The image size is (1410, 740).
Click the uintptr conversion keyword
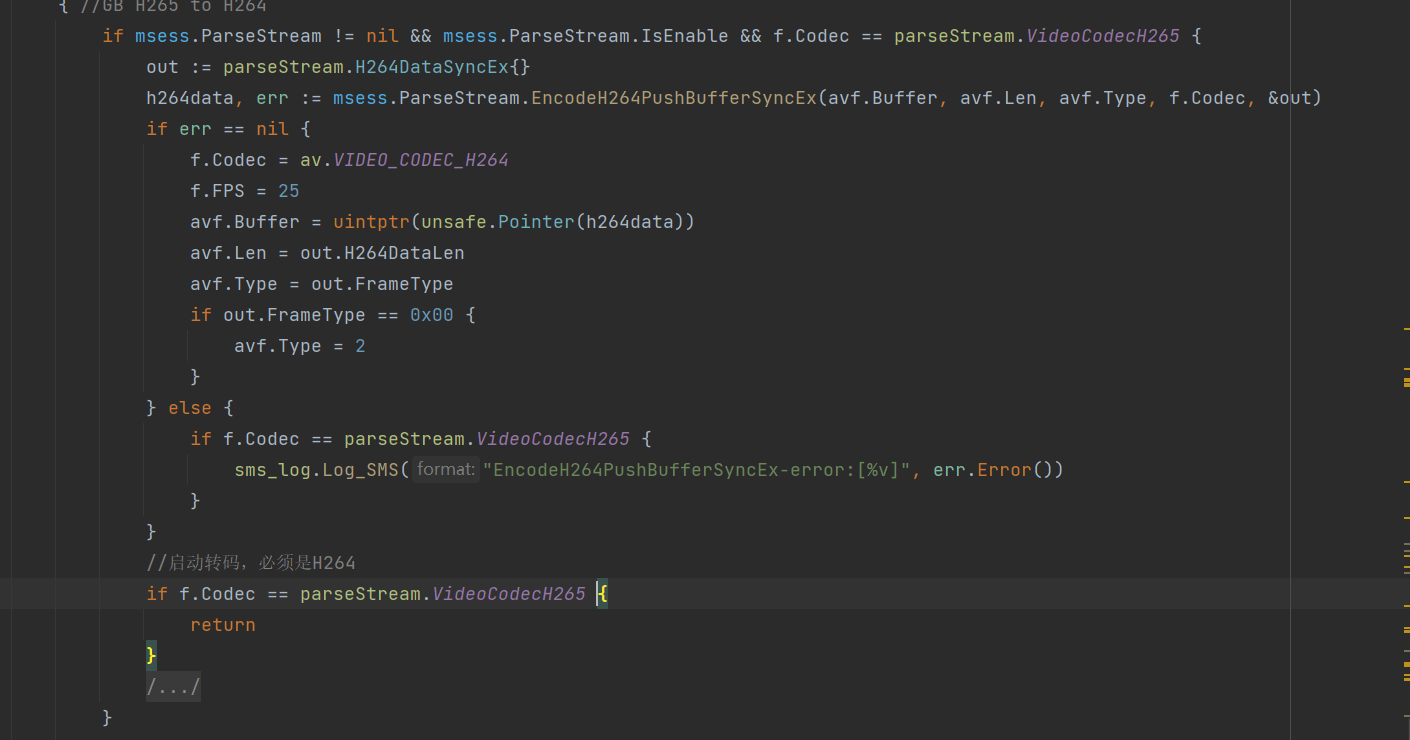[x=371, y=222]
